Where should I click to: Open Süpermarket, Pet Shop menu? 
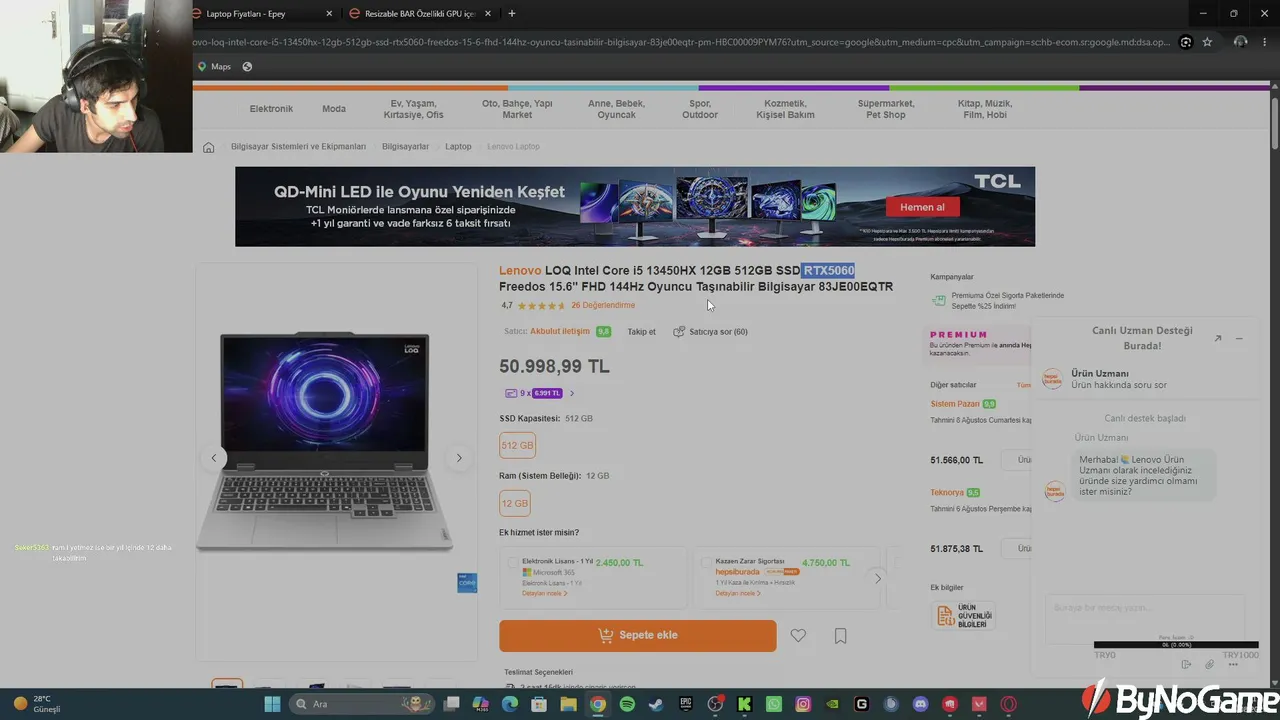(886, 109)
